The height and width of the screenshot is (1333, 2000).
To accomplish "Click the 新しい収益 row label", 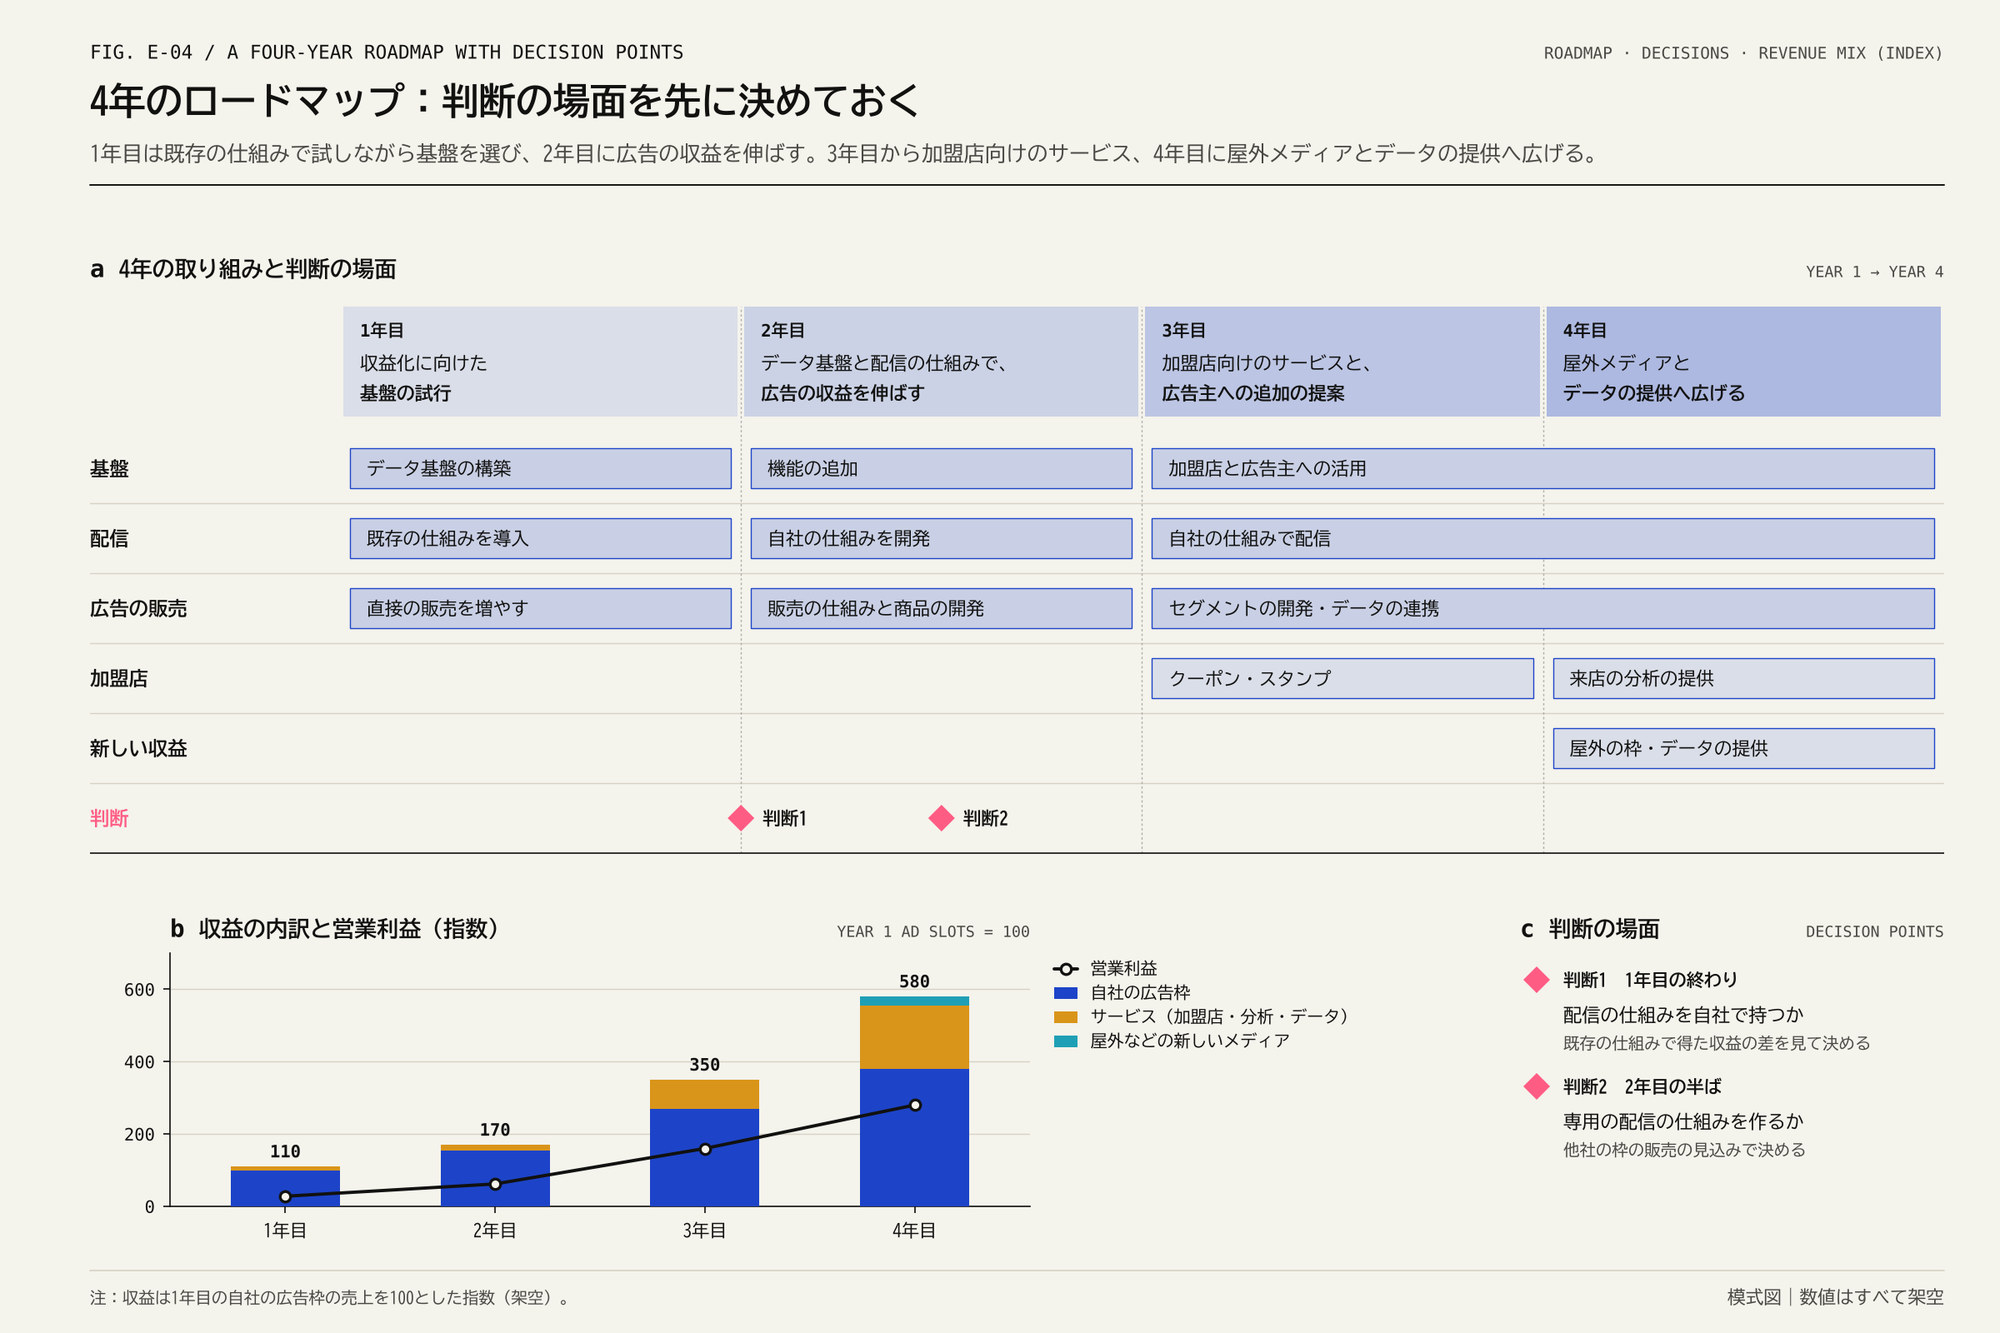I will pyautogui.click(x=138, y=748).
